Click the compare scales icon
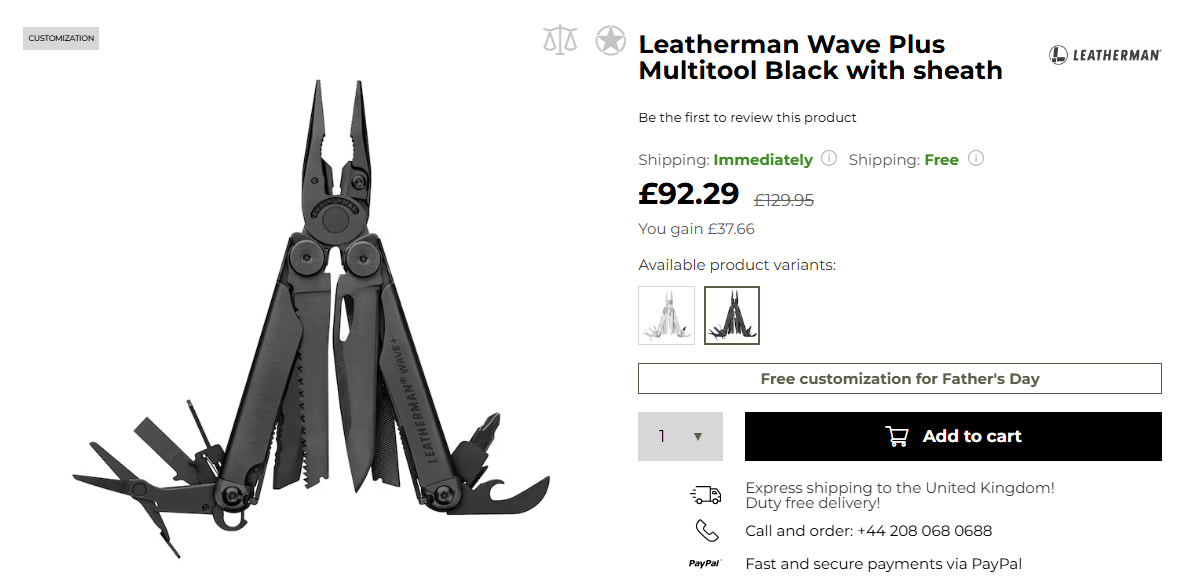The width and height of the screenshot is (1200, 580). pos(560,40)
